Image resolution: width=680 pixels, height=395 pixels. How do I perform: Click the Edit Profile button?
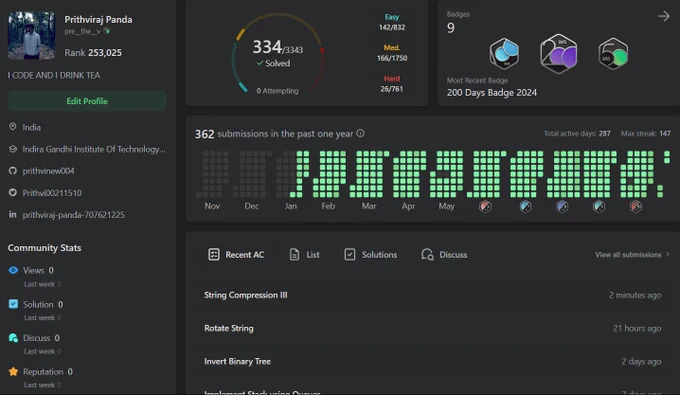click(87, 101)
